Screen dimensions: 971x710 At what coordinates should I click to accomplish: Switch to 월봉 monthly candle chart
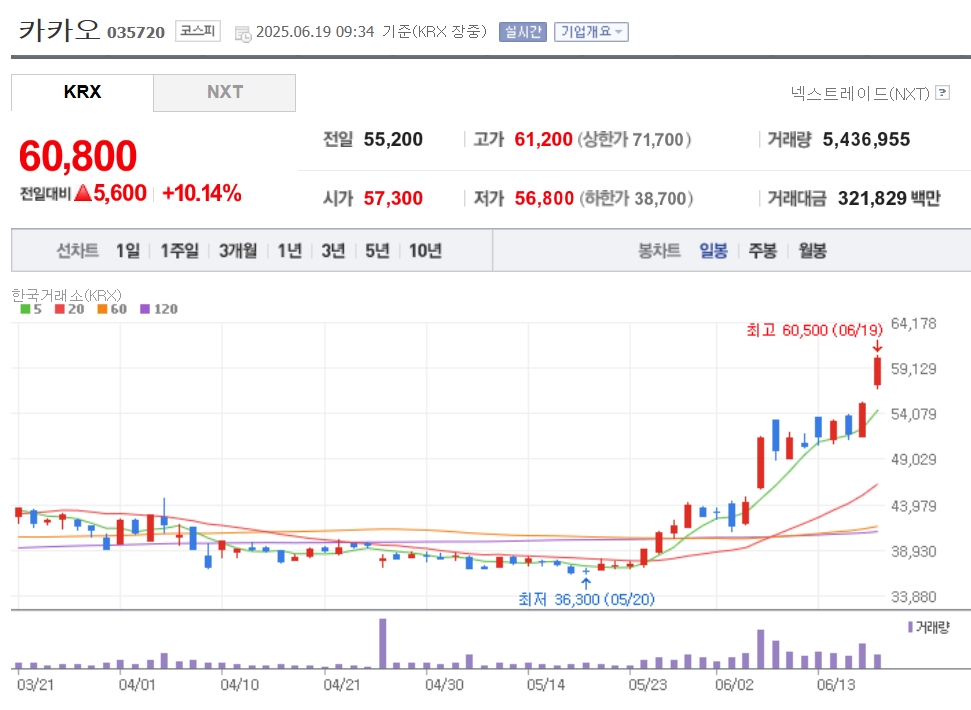(812, 251)
